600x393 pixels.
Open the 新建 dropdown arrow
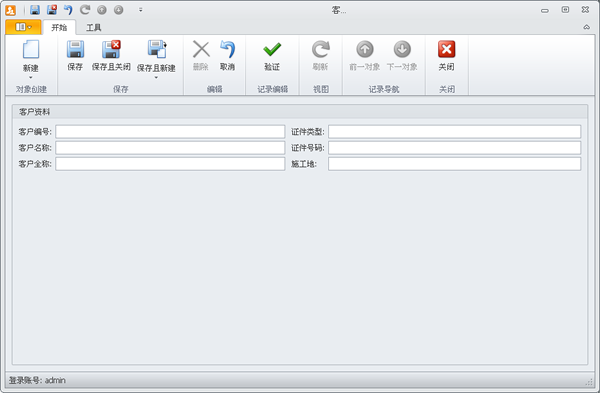[x=31, y=78]
